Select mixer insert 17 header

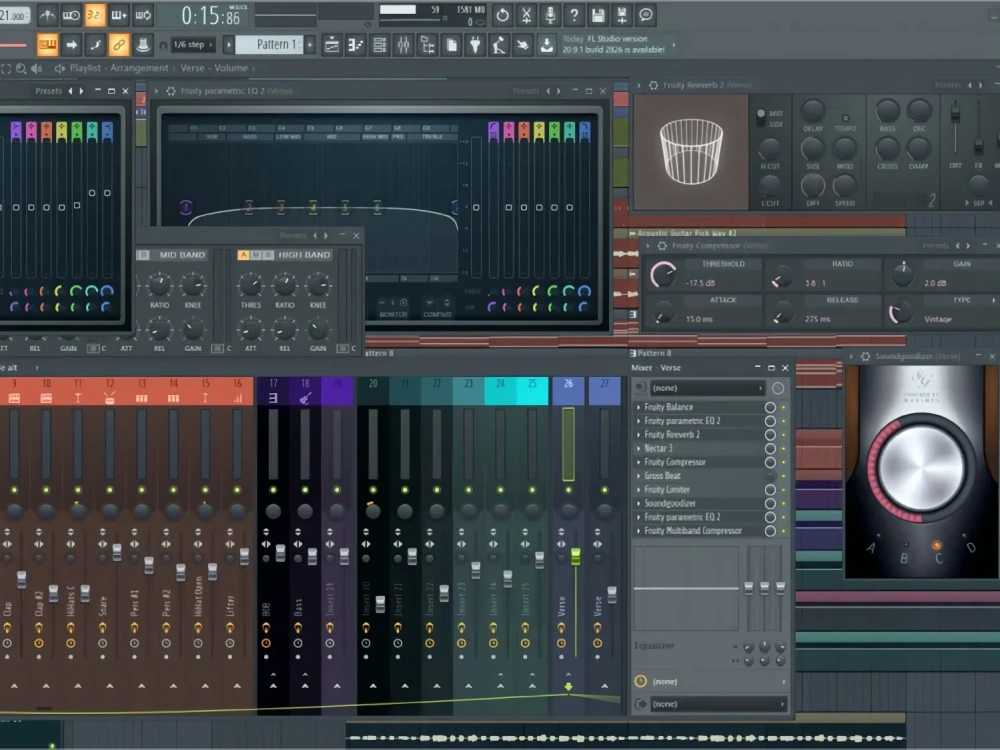tap(273, 391)
